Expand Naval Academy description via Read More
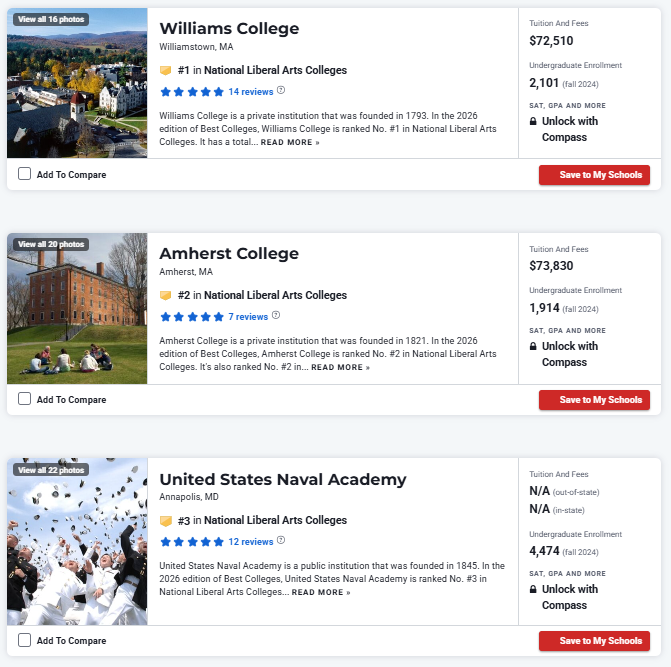Image resolution: width=671 pixels, height=667 pixels. point(320,593)
